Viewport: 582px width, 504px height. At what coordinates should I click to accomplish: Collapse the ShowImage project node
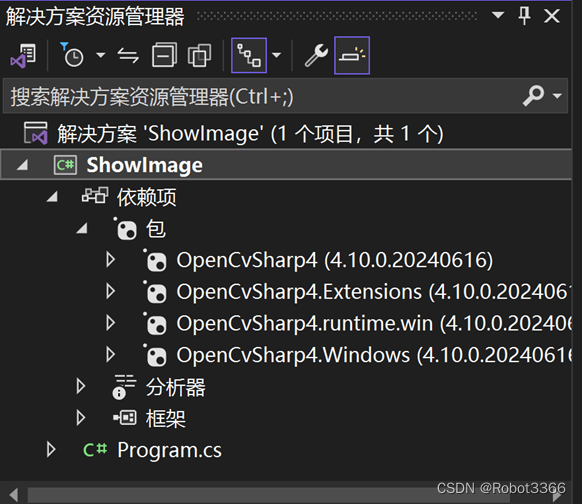[x=22, y=165]
